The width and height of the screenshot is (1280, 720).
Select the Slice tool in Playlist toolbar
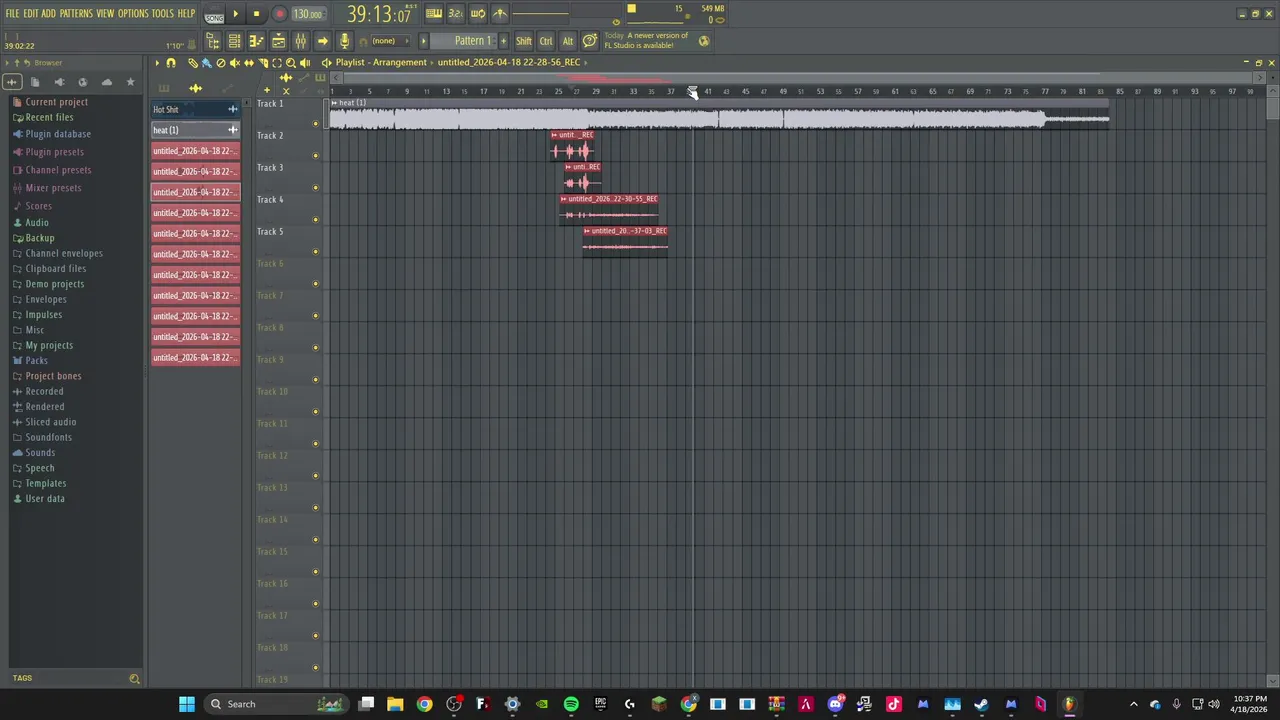tap(264, 63)
